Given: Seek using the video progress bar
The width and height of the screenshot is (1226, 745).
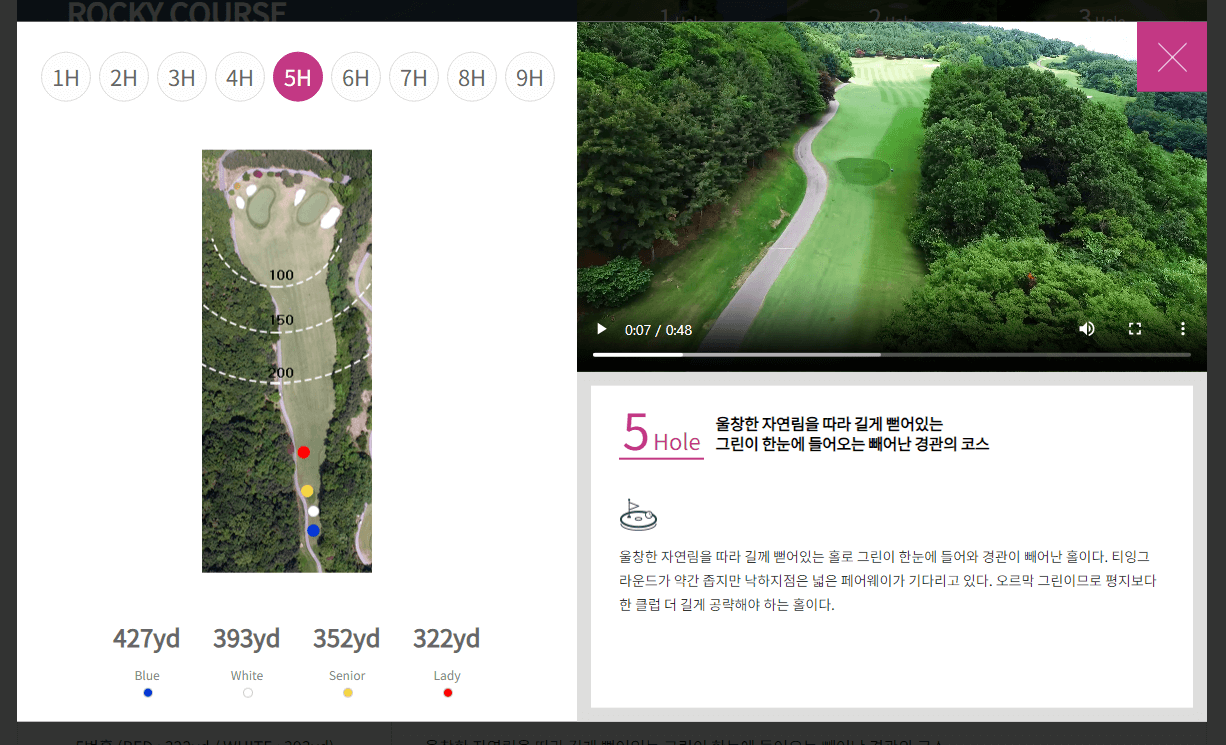Looking at the screenshot, I should coord(890,354).
